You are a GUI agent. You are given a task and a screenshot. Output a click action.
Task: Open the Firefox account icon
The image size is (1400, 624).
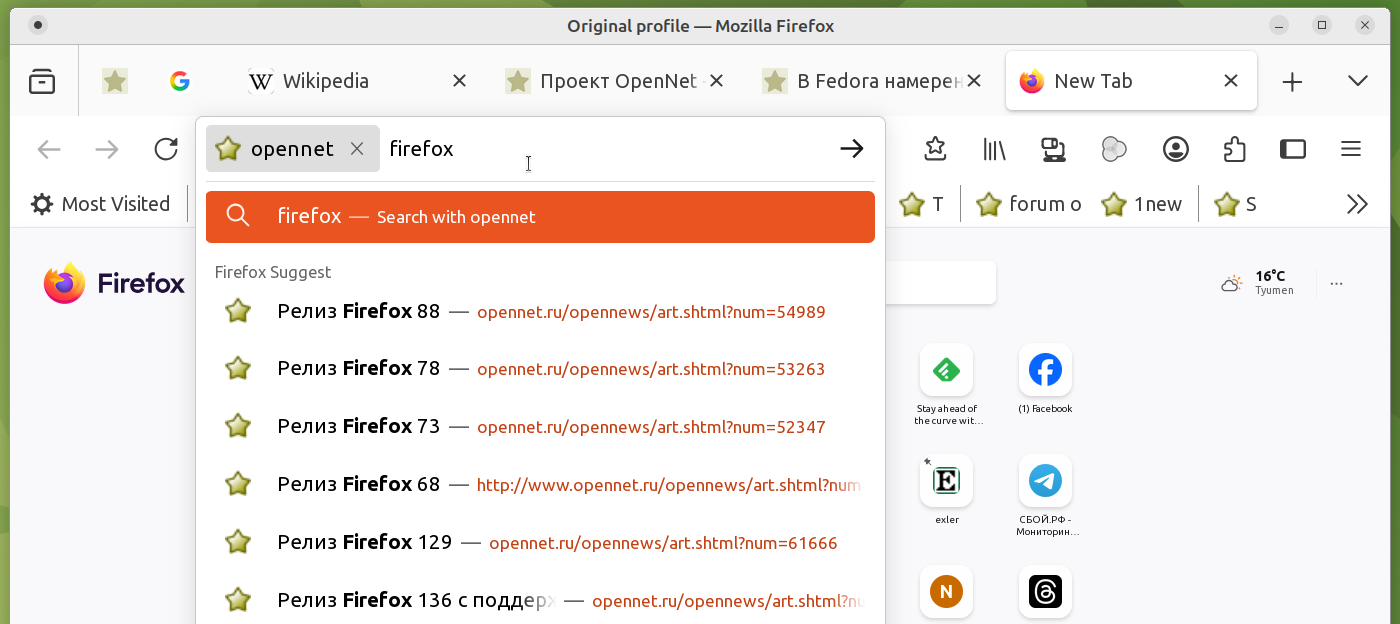pyautogui.click(x=1176, y=149)
